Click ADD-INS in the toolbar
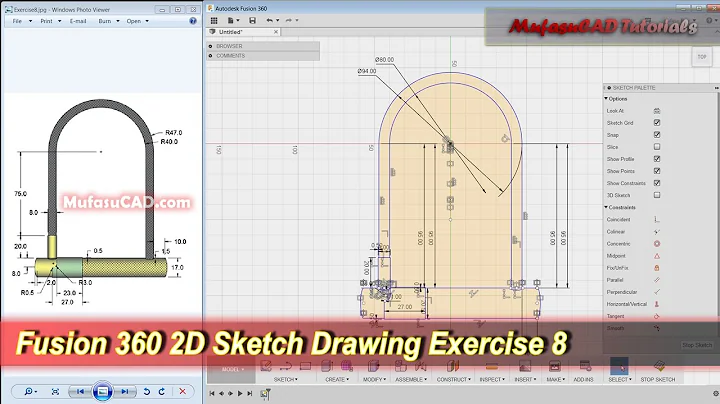 click(x=584, y=380)
